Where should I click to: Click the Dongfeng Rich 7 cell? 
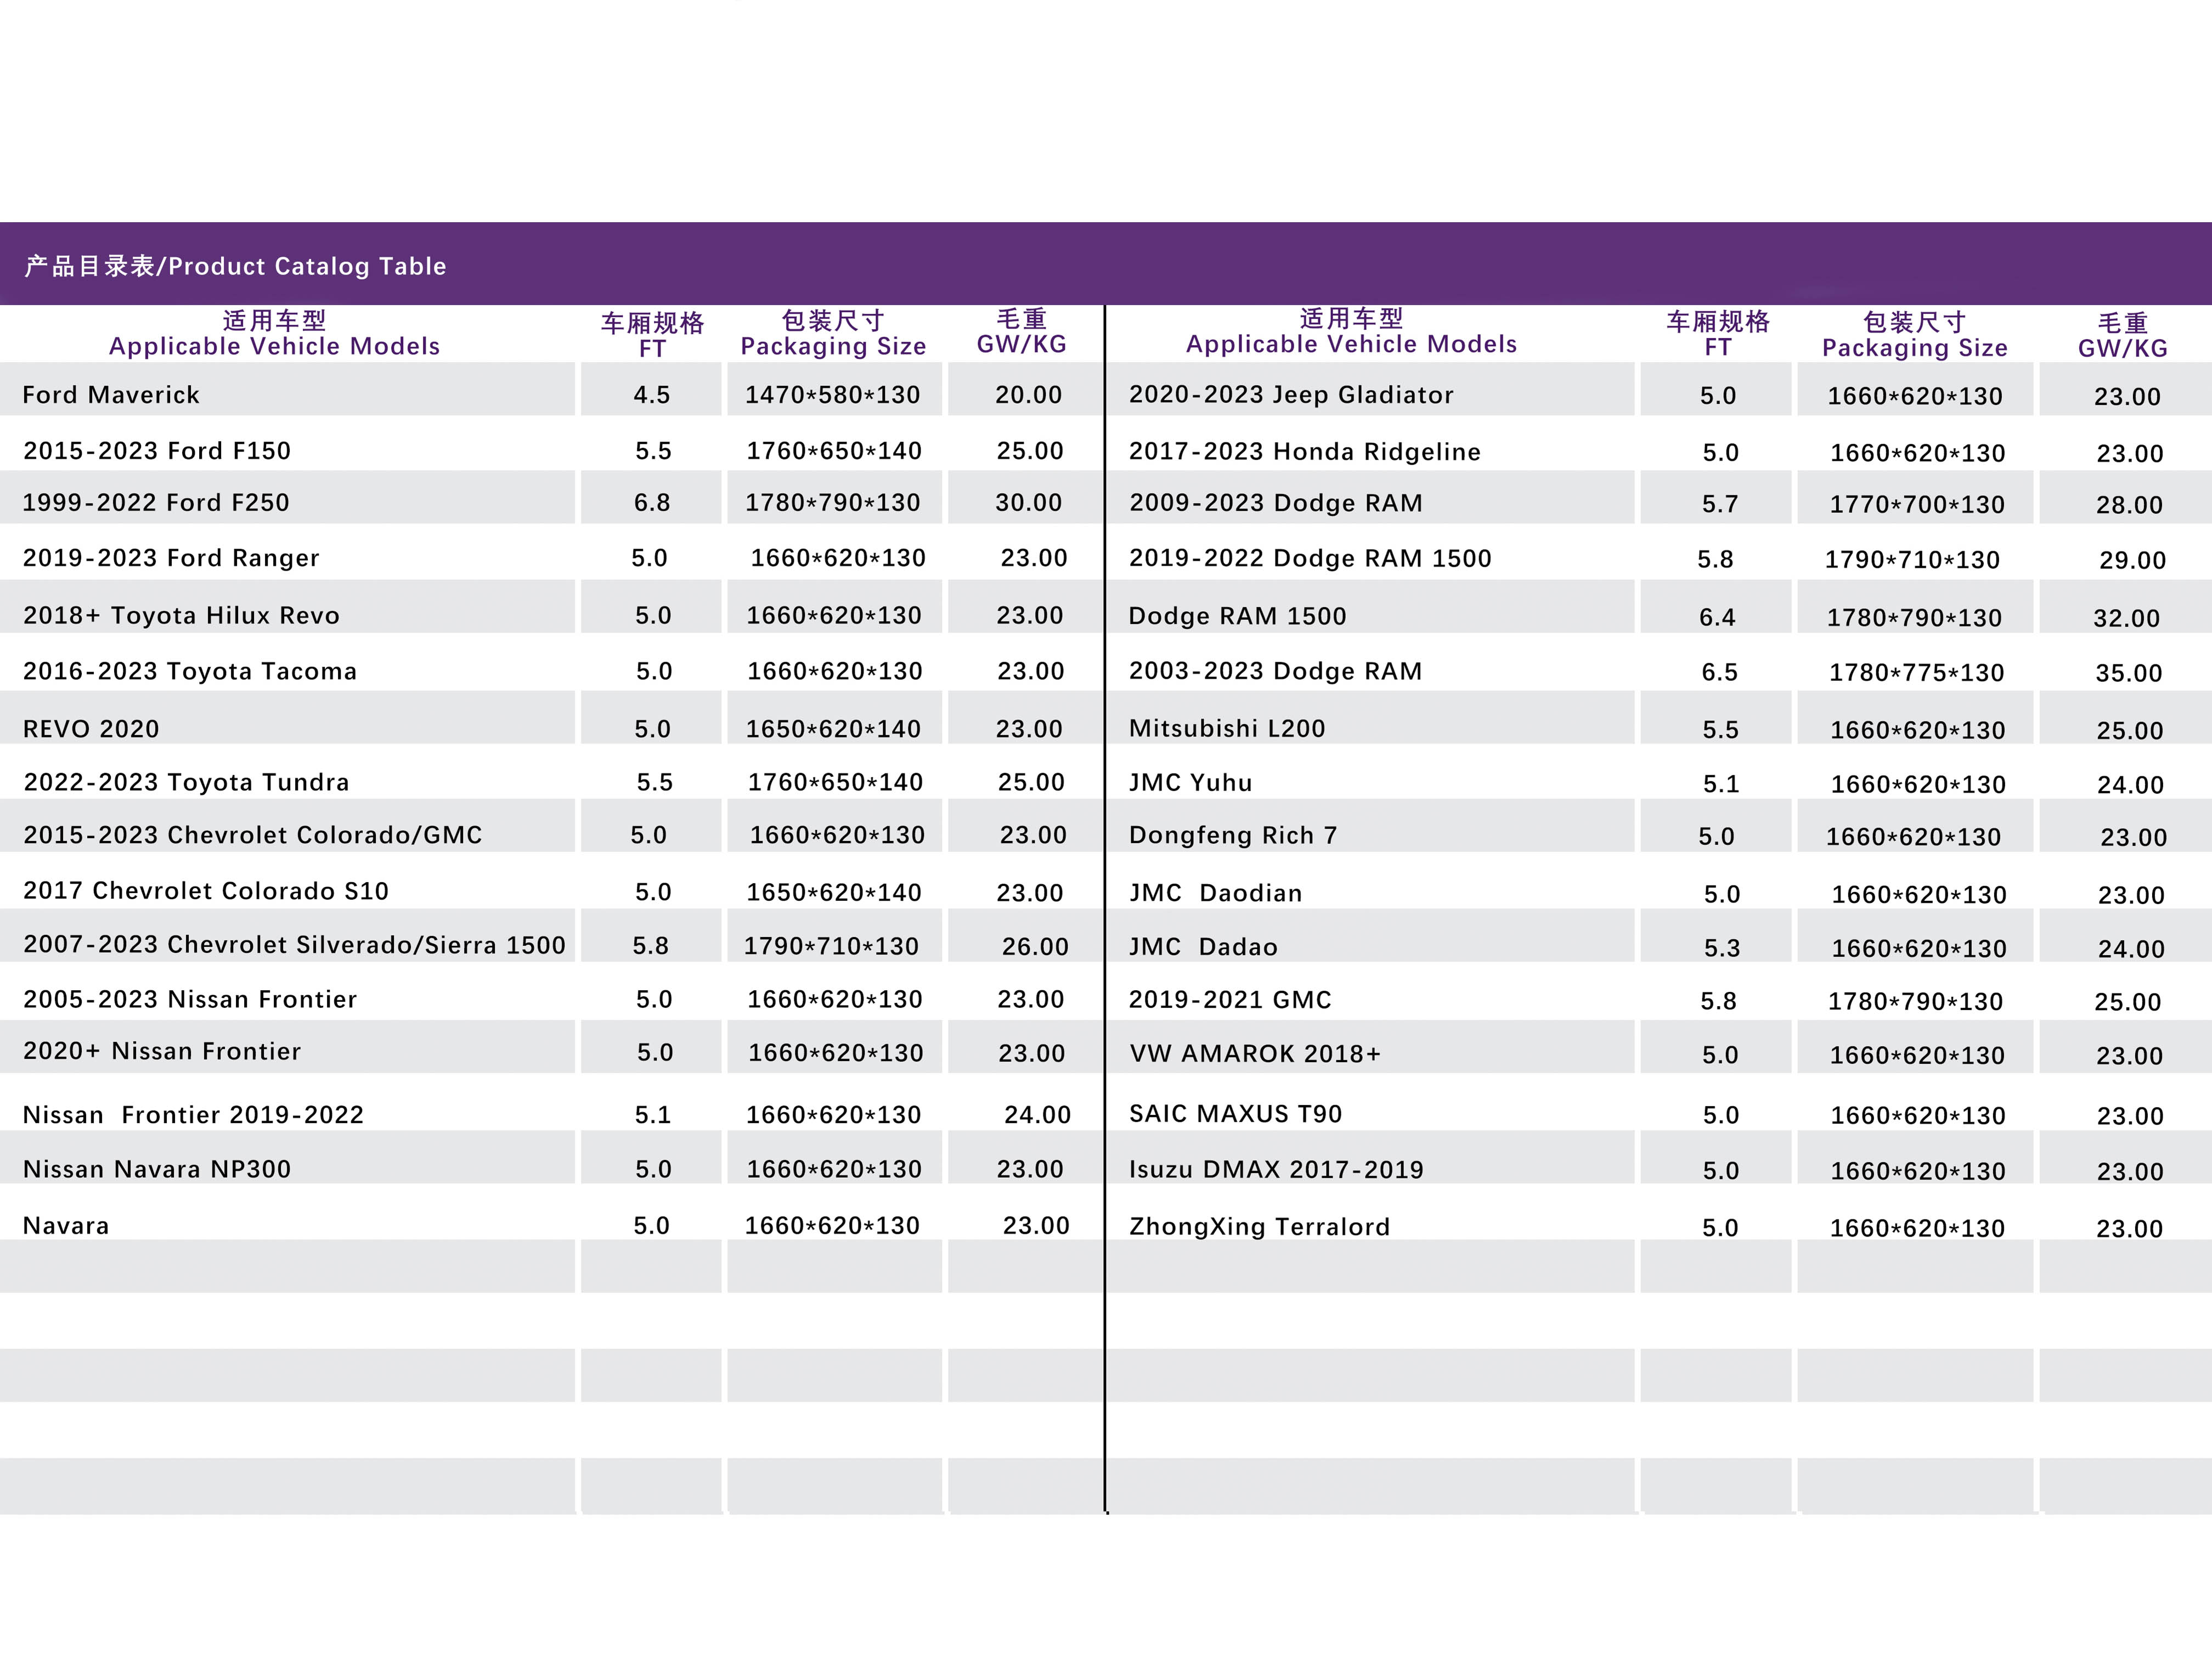pos(1233,835)
